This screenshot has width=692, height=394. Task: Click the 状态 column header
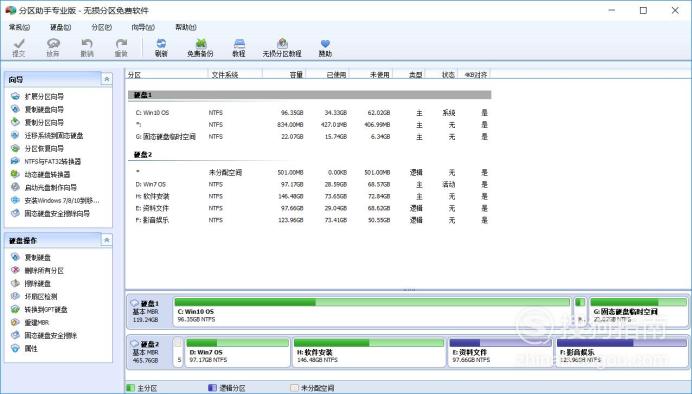[x=442, y=75]
